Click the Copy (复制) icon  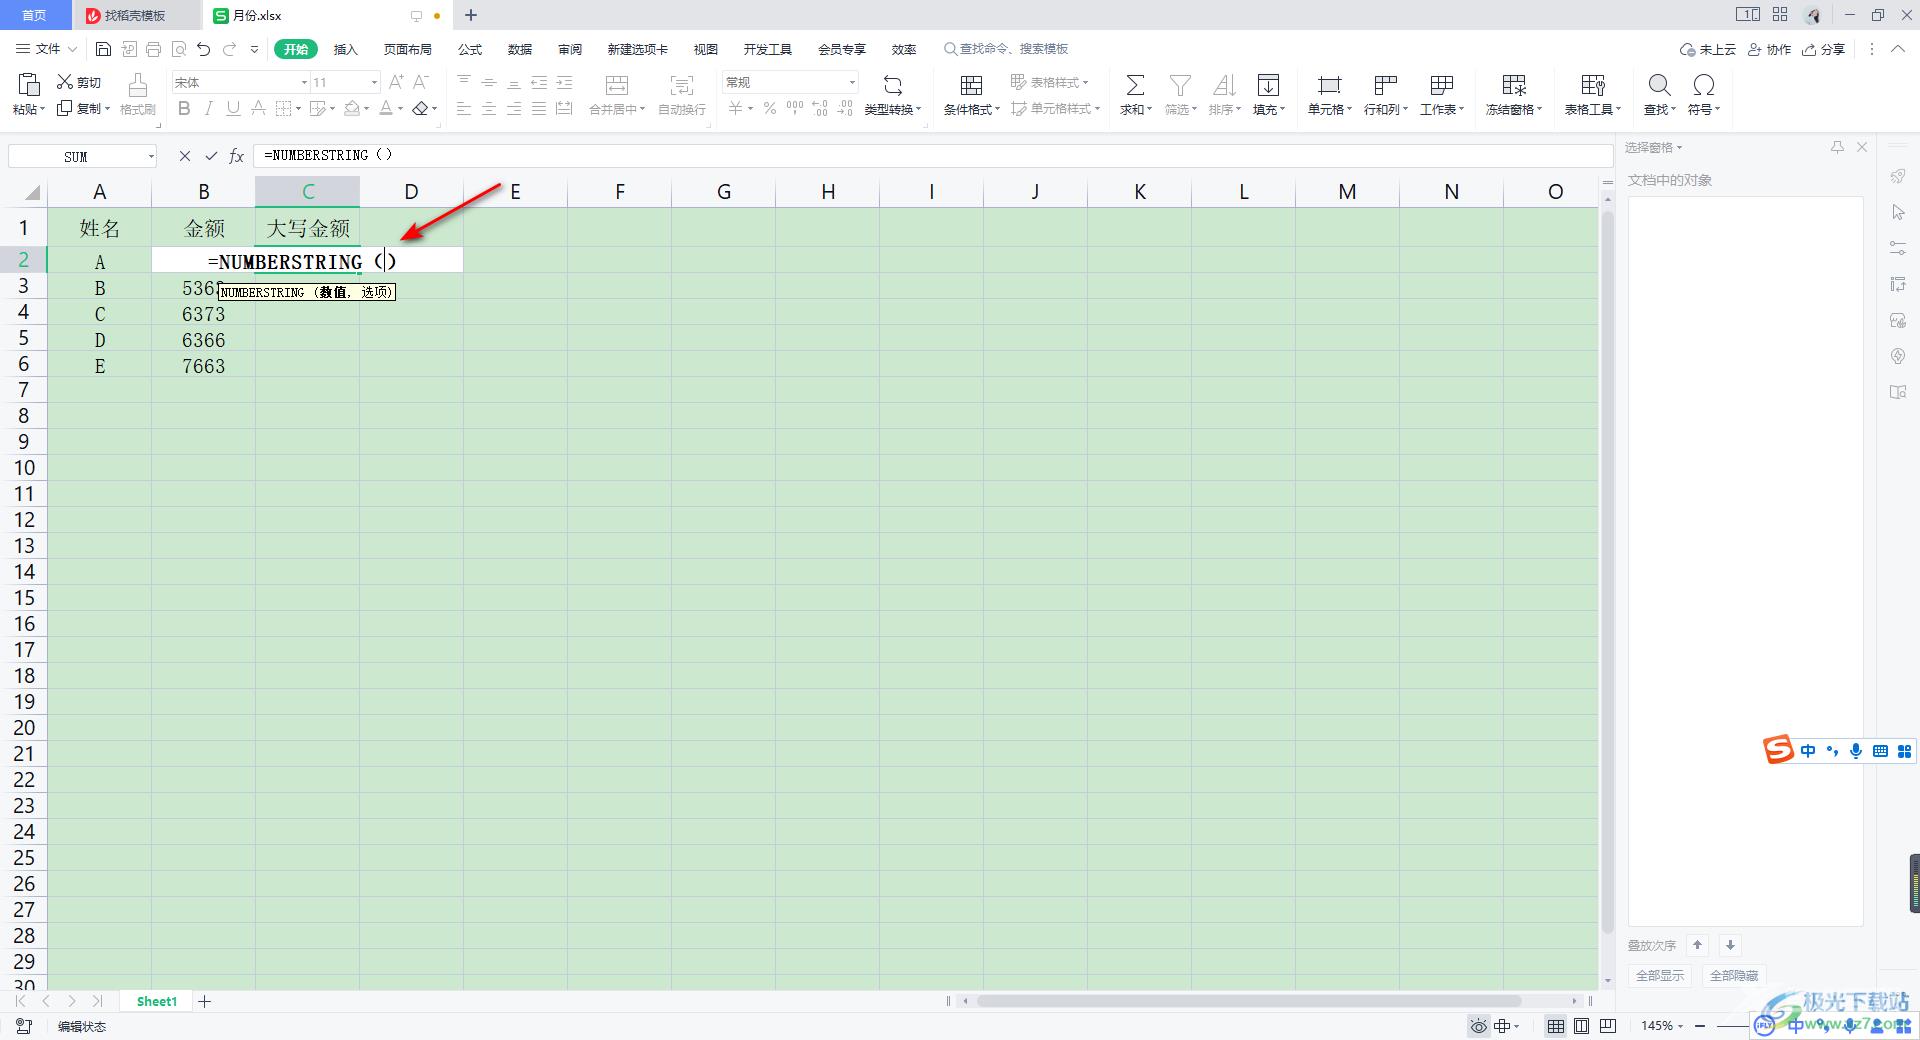65,108
